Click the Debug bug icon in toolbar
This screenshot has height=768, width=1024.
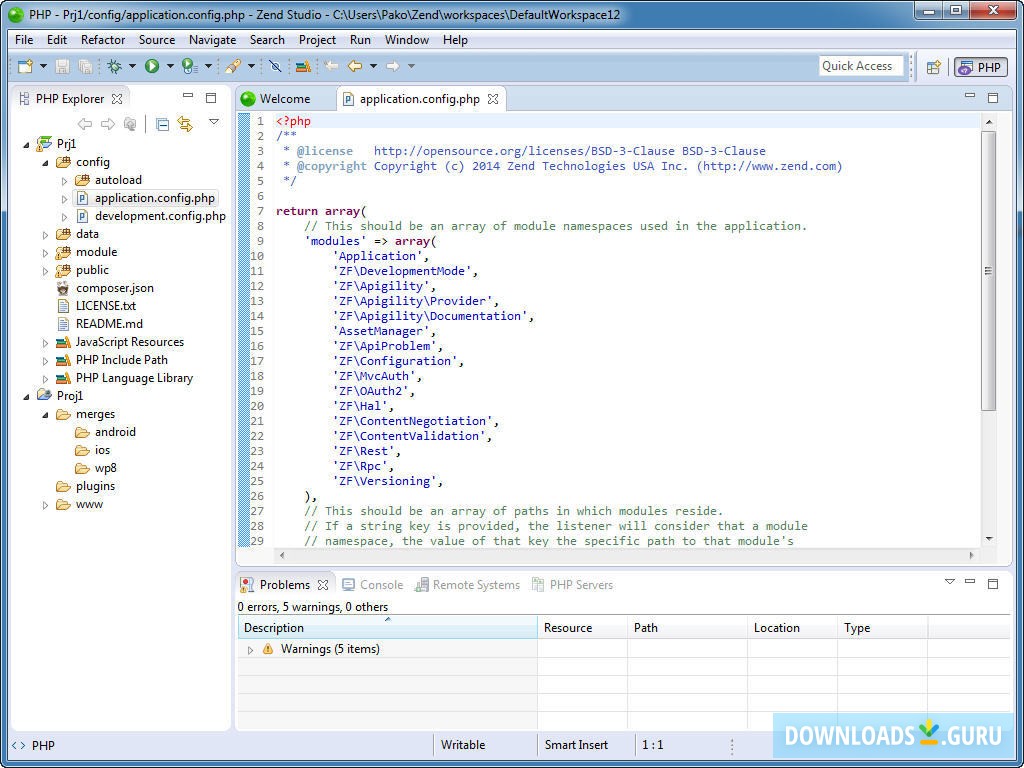(x=115, y=66)
